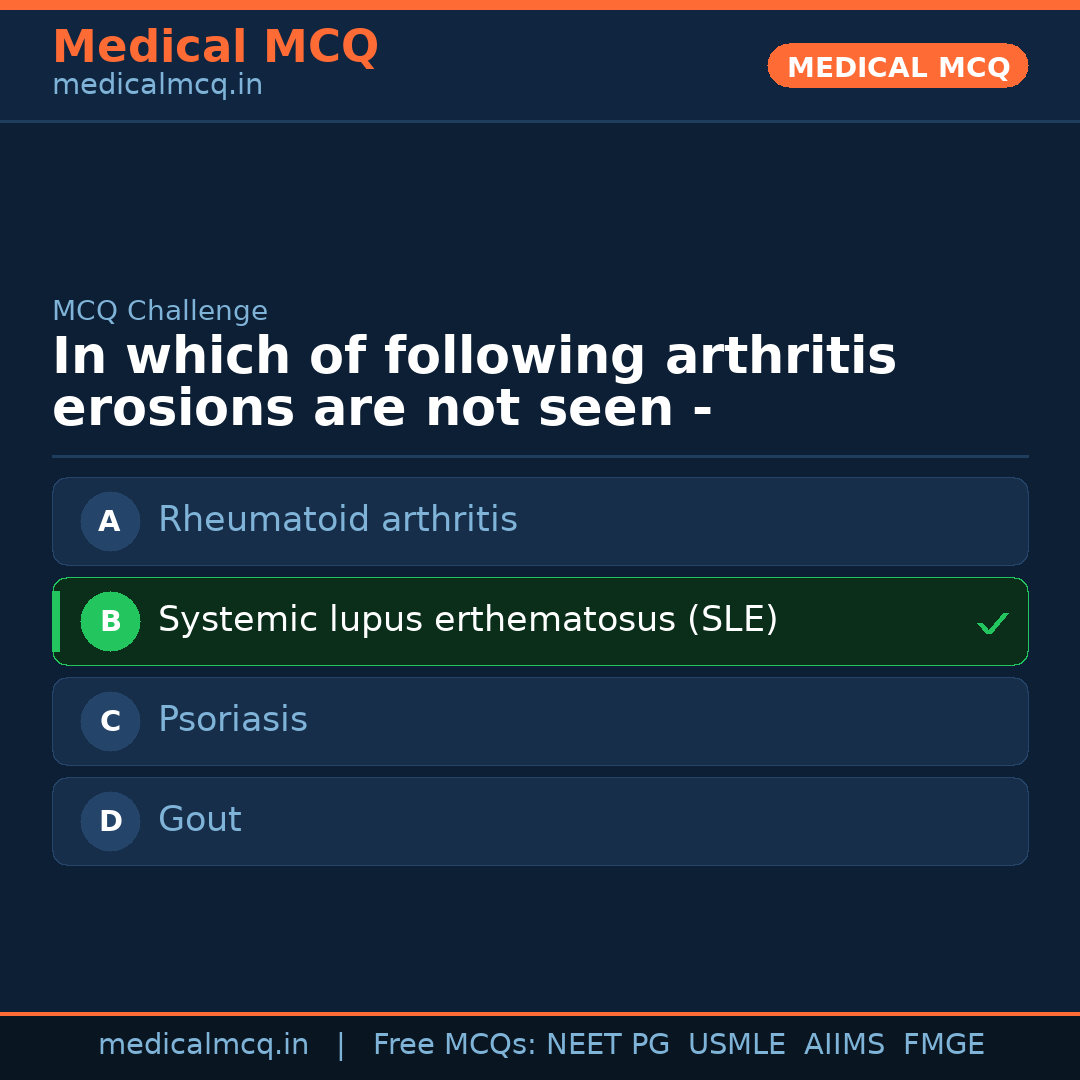Screen dimensions: 1080x1080
Task: Click the green bar left of option B
Action: 56,621
